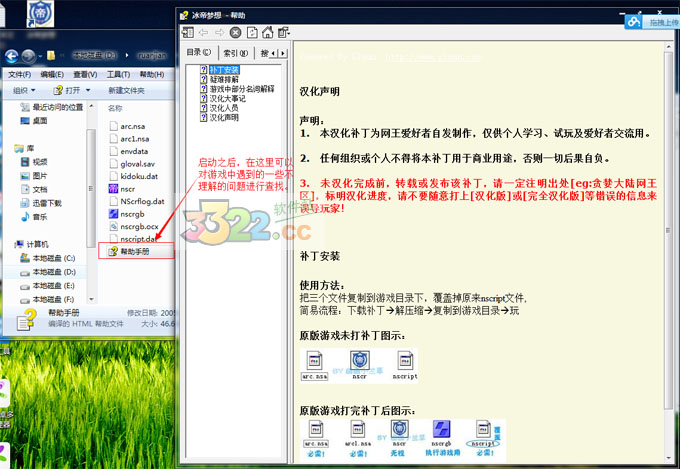Open 本地磁盘 (C:) drive

(x=48, y=258)
